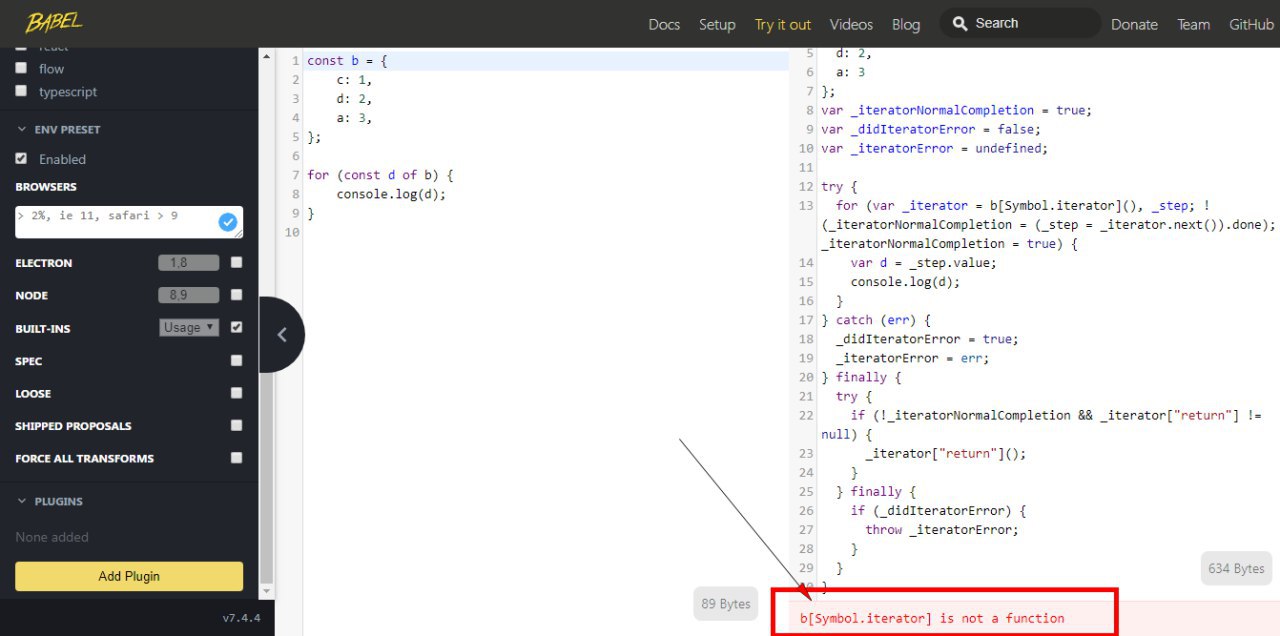Viewport: 1280px width, 636px height.
Task: Collapse the settings sidebar with the arrow
Action: click(x=282, y=335)
